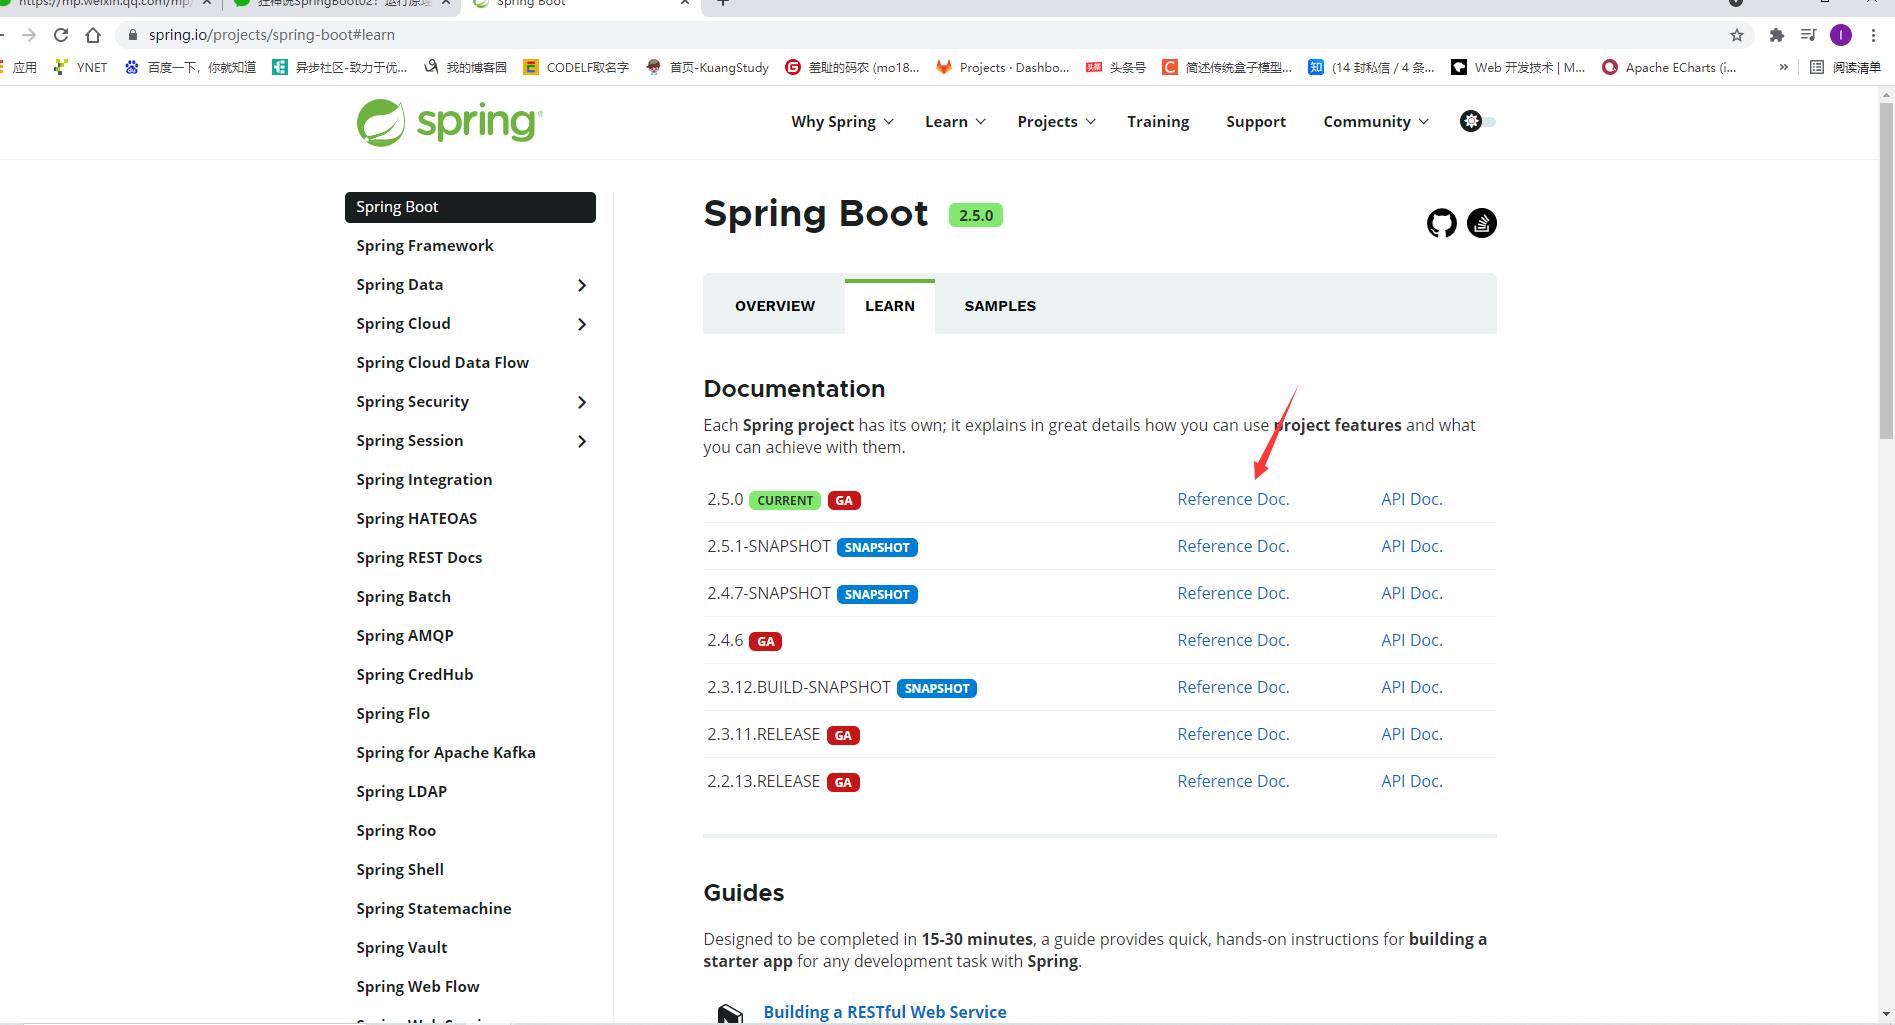Open Reference Doc. for 2.2.13.RELEASE
The height and width of the screenshot is (1025, 1895).
pyautogui.click(x=1233, y=781)
